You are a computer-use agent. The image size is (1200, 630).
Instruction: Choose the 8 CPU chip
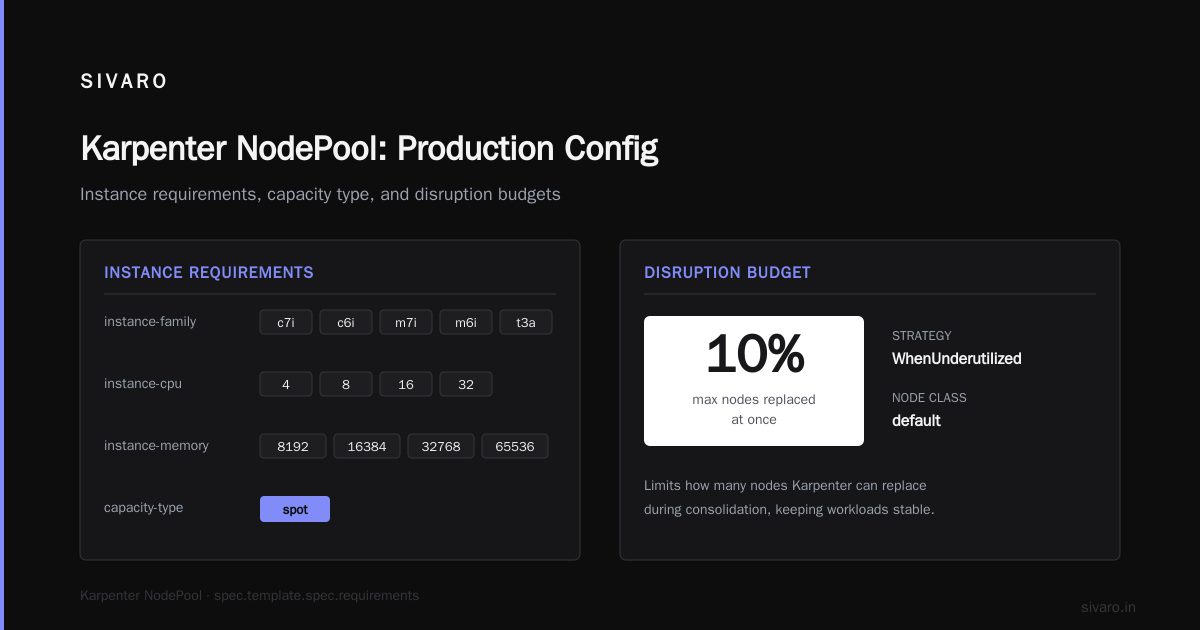click(x=346, y=384)
